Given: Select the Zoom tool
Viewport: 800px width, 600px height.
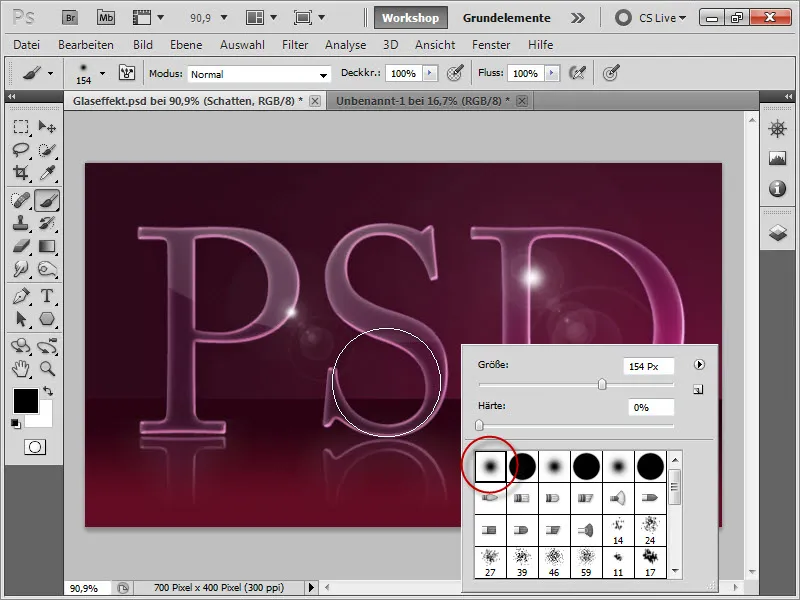Looking at the screenshot, I should 47,368.
